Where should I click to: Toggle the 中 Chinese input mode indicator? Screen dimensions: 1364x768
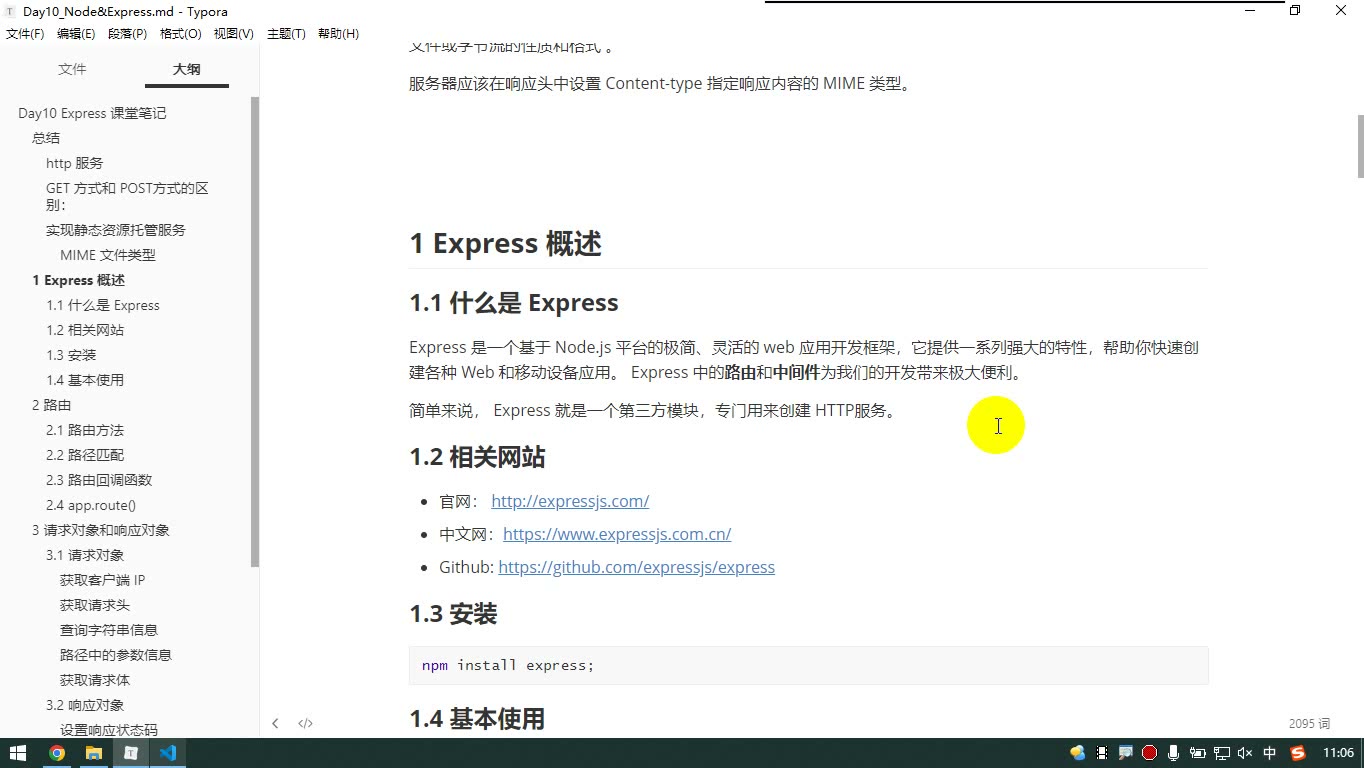click(x=1270, y=753)
